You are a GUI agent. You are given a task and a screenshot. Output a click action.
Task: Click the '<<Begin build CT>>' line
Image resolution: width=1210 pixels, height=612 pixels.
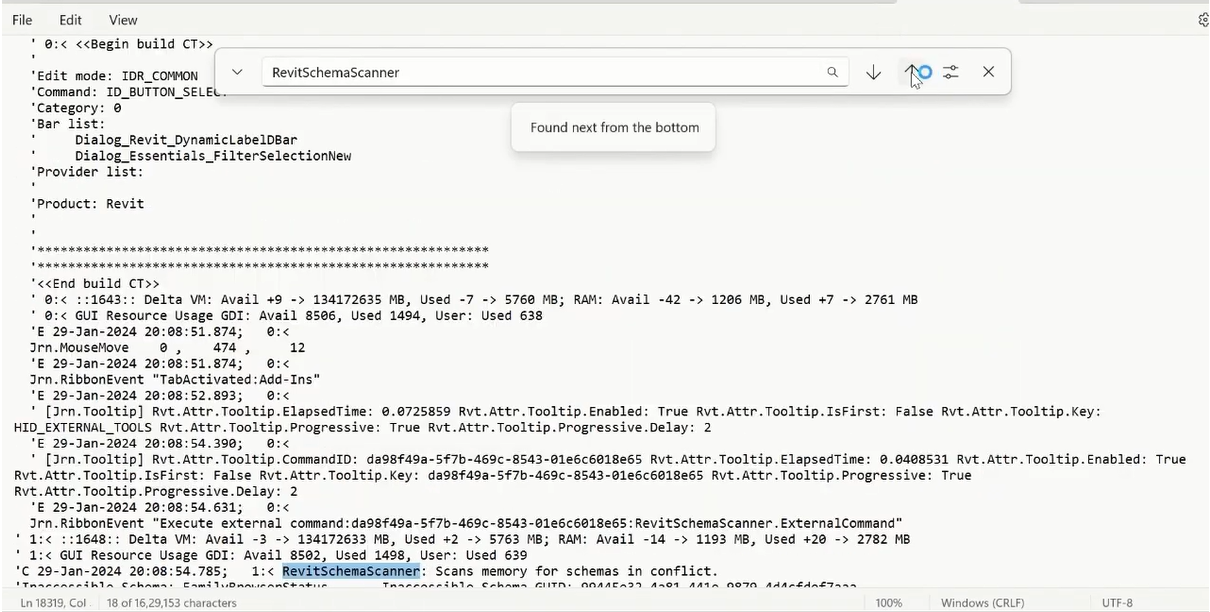tap(121, 44)
